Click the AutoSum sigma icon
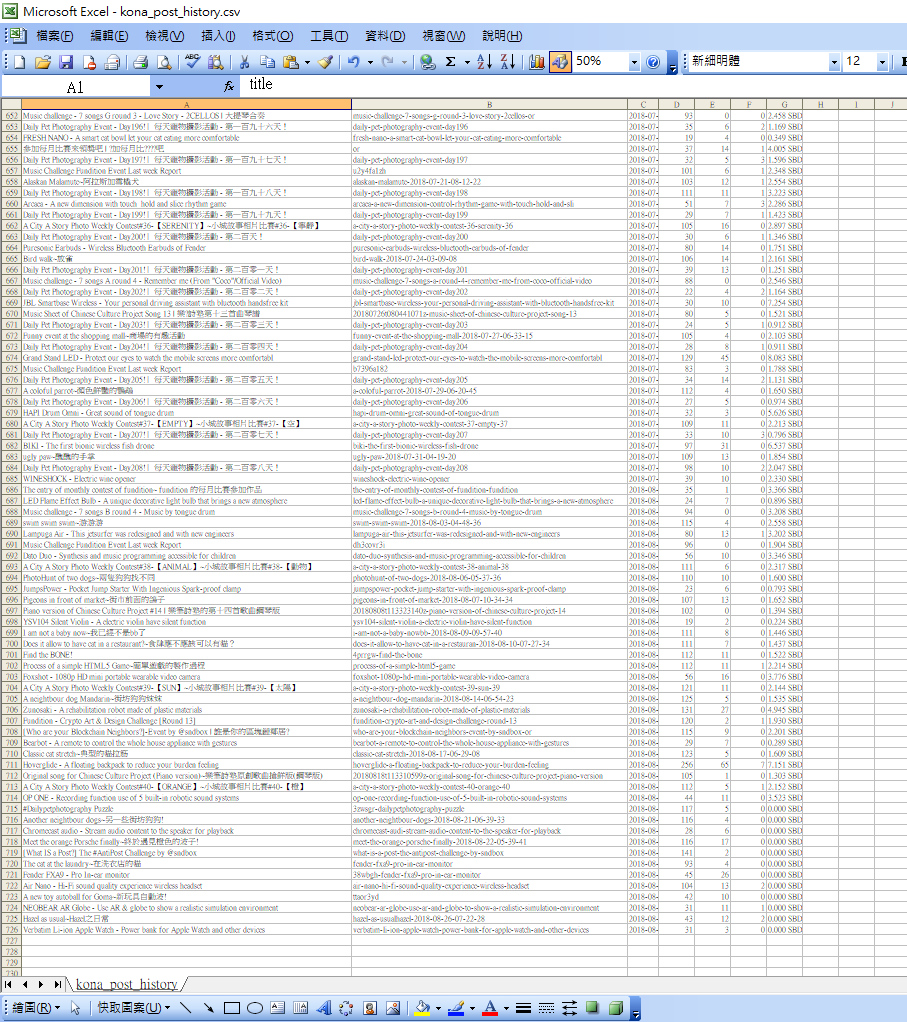907x1022 pixels. (450, 62)
